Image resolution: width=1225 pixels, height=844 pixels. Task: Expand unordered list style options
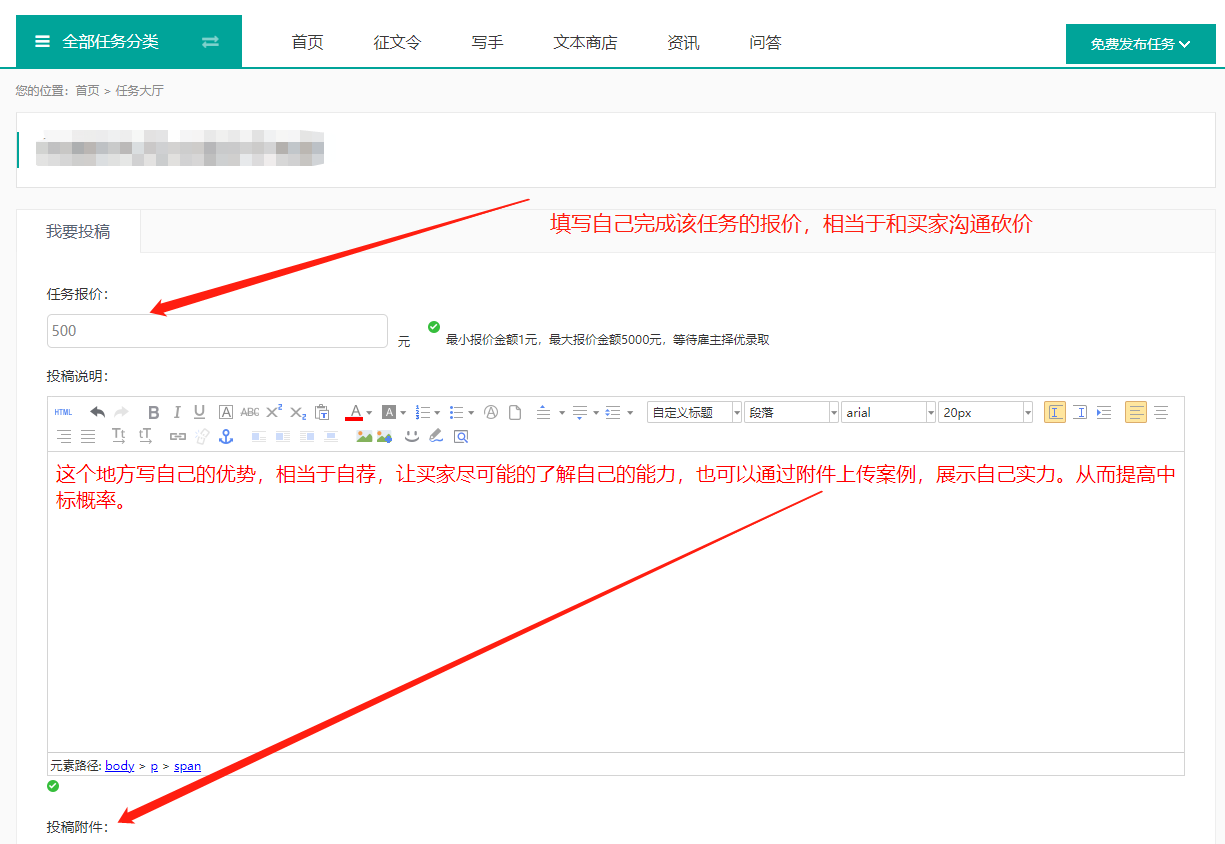click(x=471, y=412)
